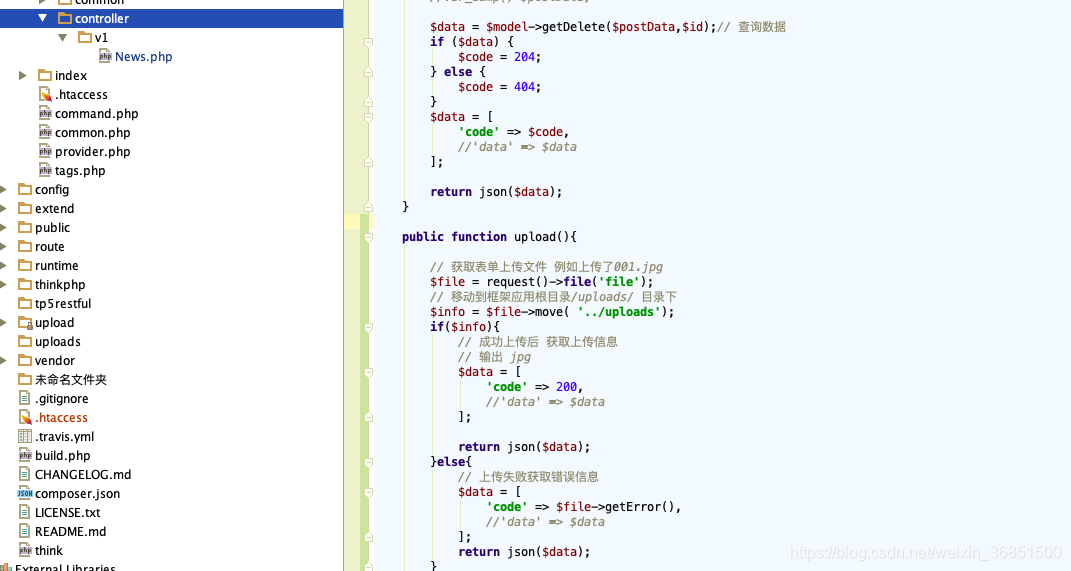Click the request()->file('file') code line
1071x571 pixels.
542,281
